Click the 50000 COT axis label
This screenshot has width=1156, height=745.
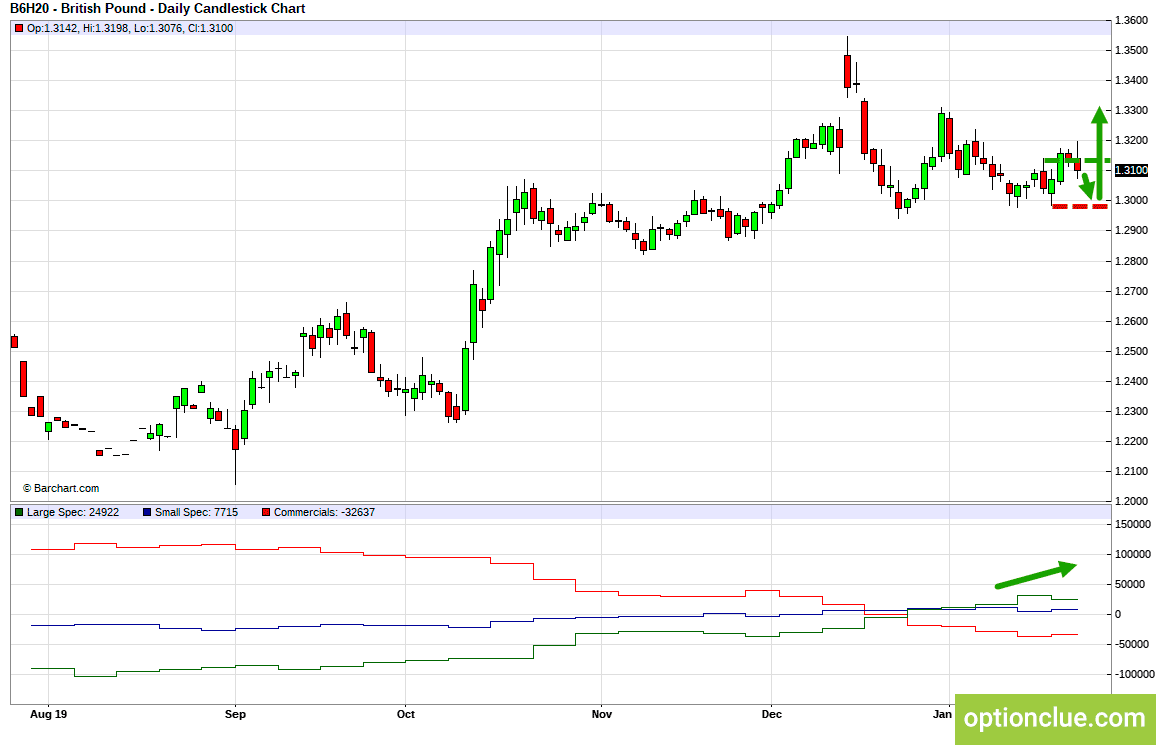tap(1130, 584)
